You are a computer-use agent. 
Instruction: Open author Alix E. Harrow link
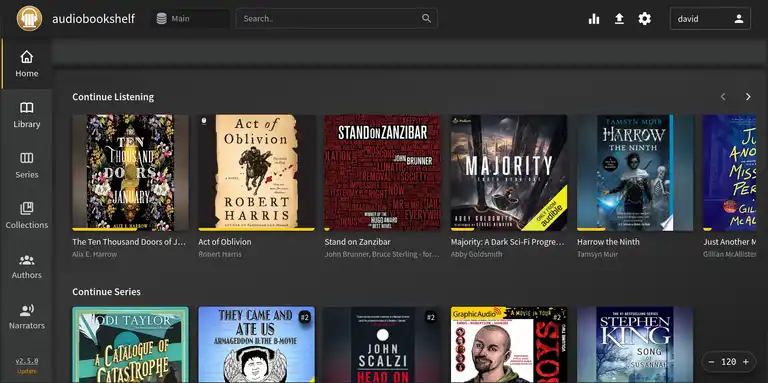pos(95,254)
